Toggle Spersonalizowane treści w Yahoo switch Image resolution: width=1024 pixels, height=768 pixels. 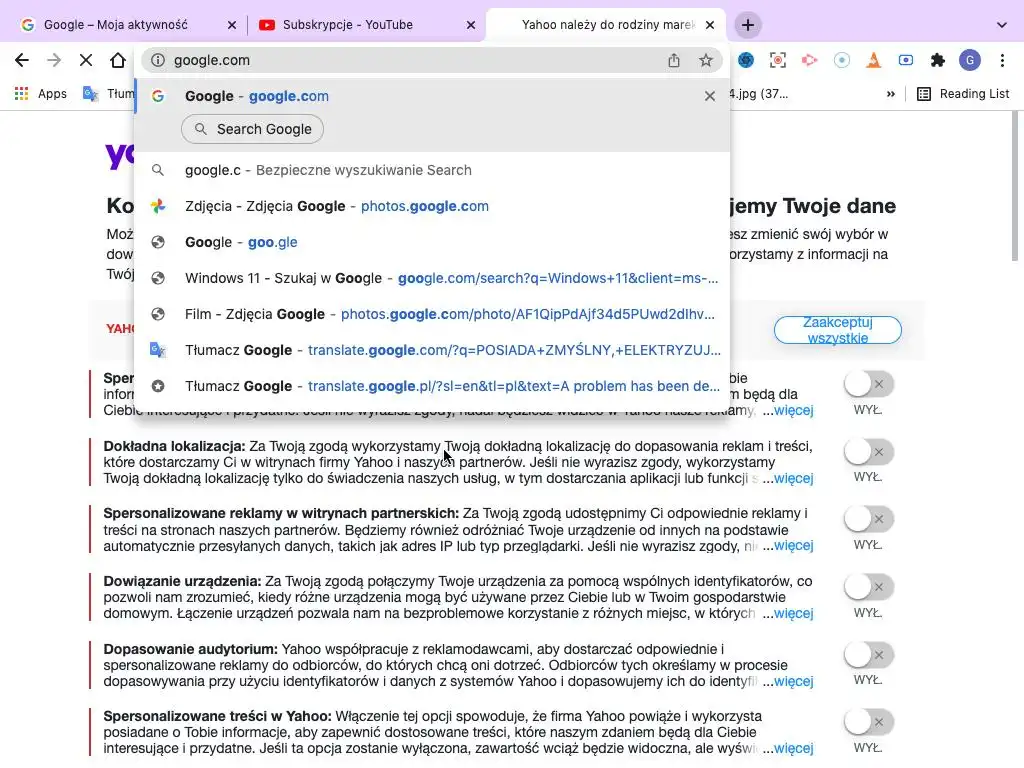coord(868,722)
